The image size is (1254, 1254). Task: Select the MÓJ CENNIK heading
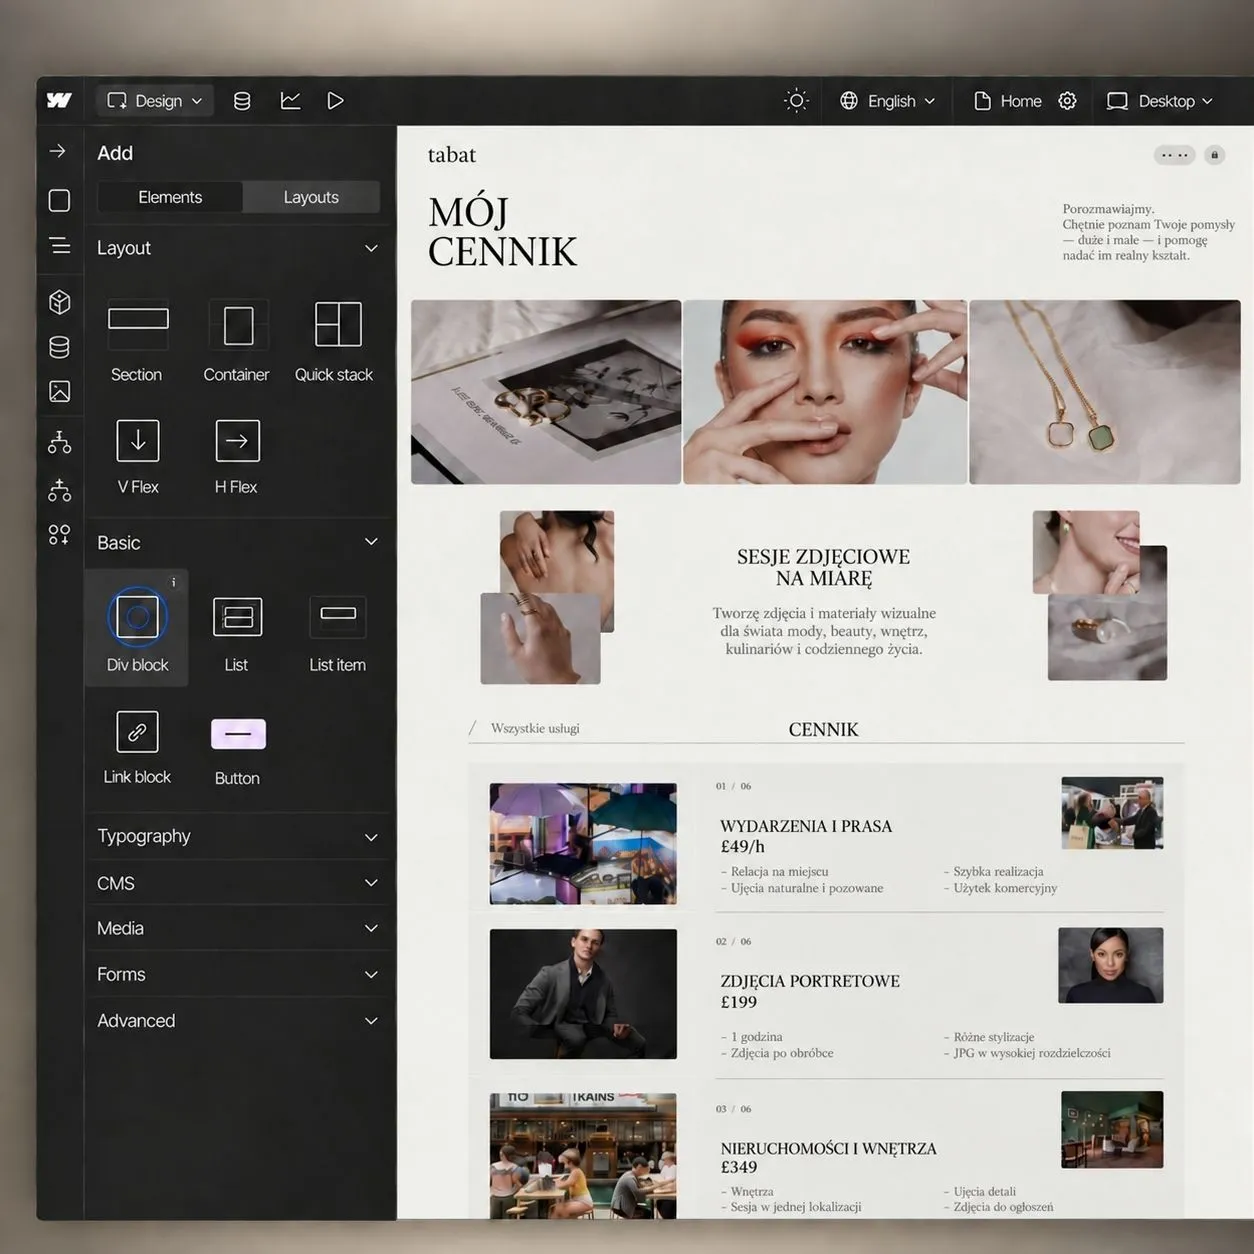click(502, 232)
